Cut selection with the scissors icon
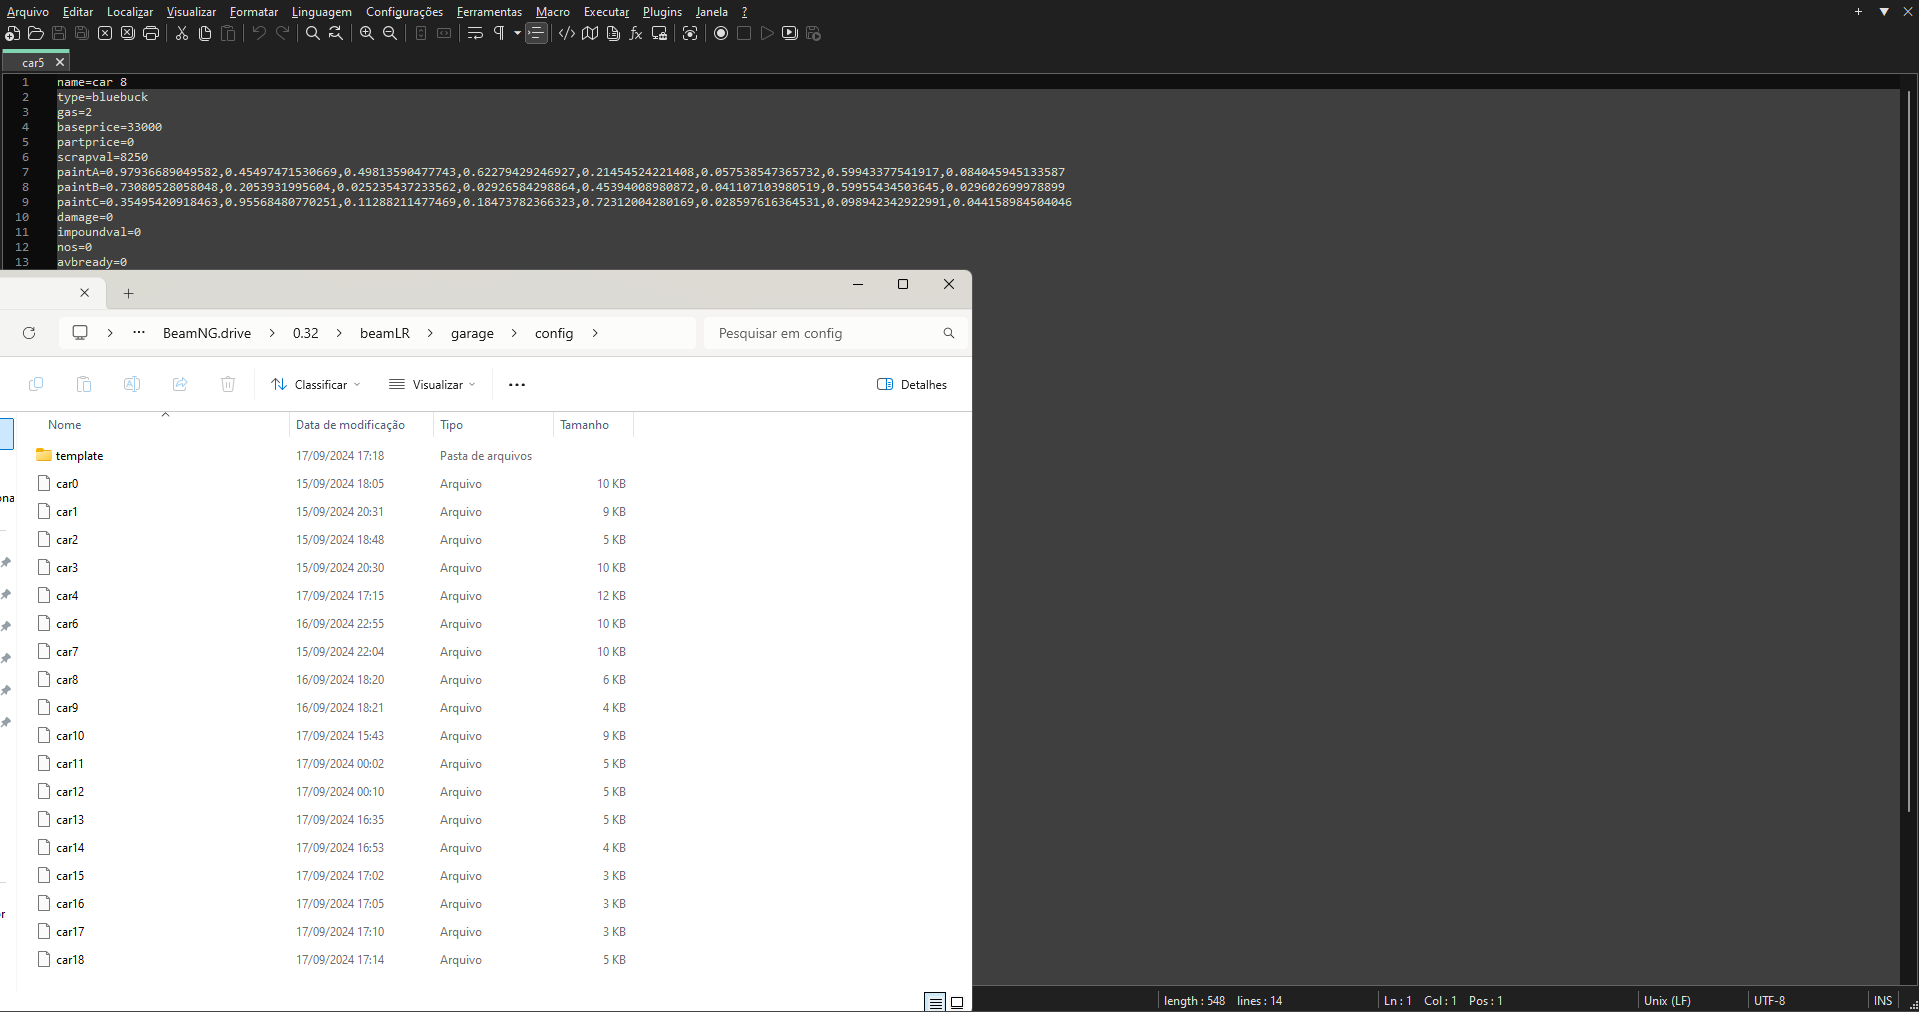The height and width of the screenshot is (1012, 1919). [182, 33]
